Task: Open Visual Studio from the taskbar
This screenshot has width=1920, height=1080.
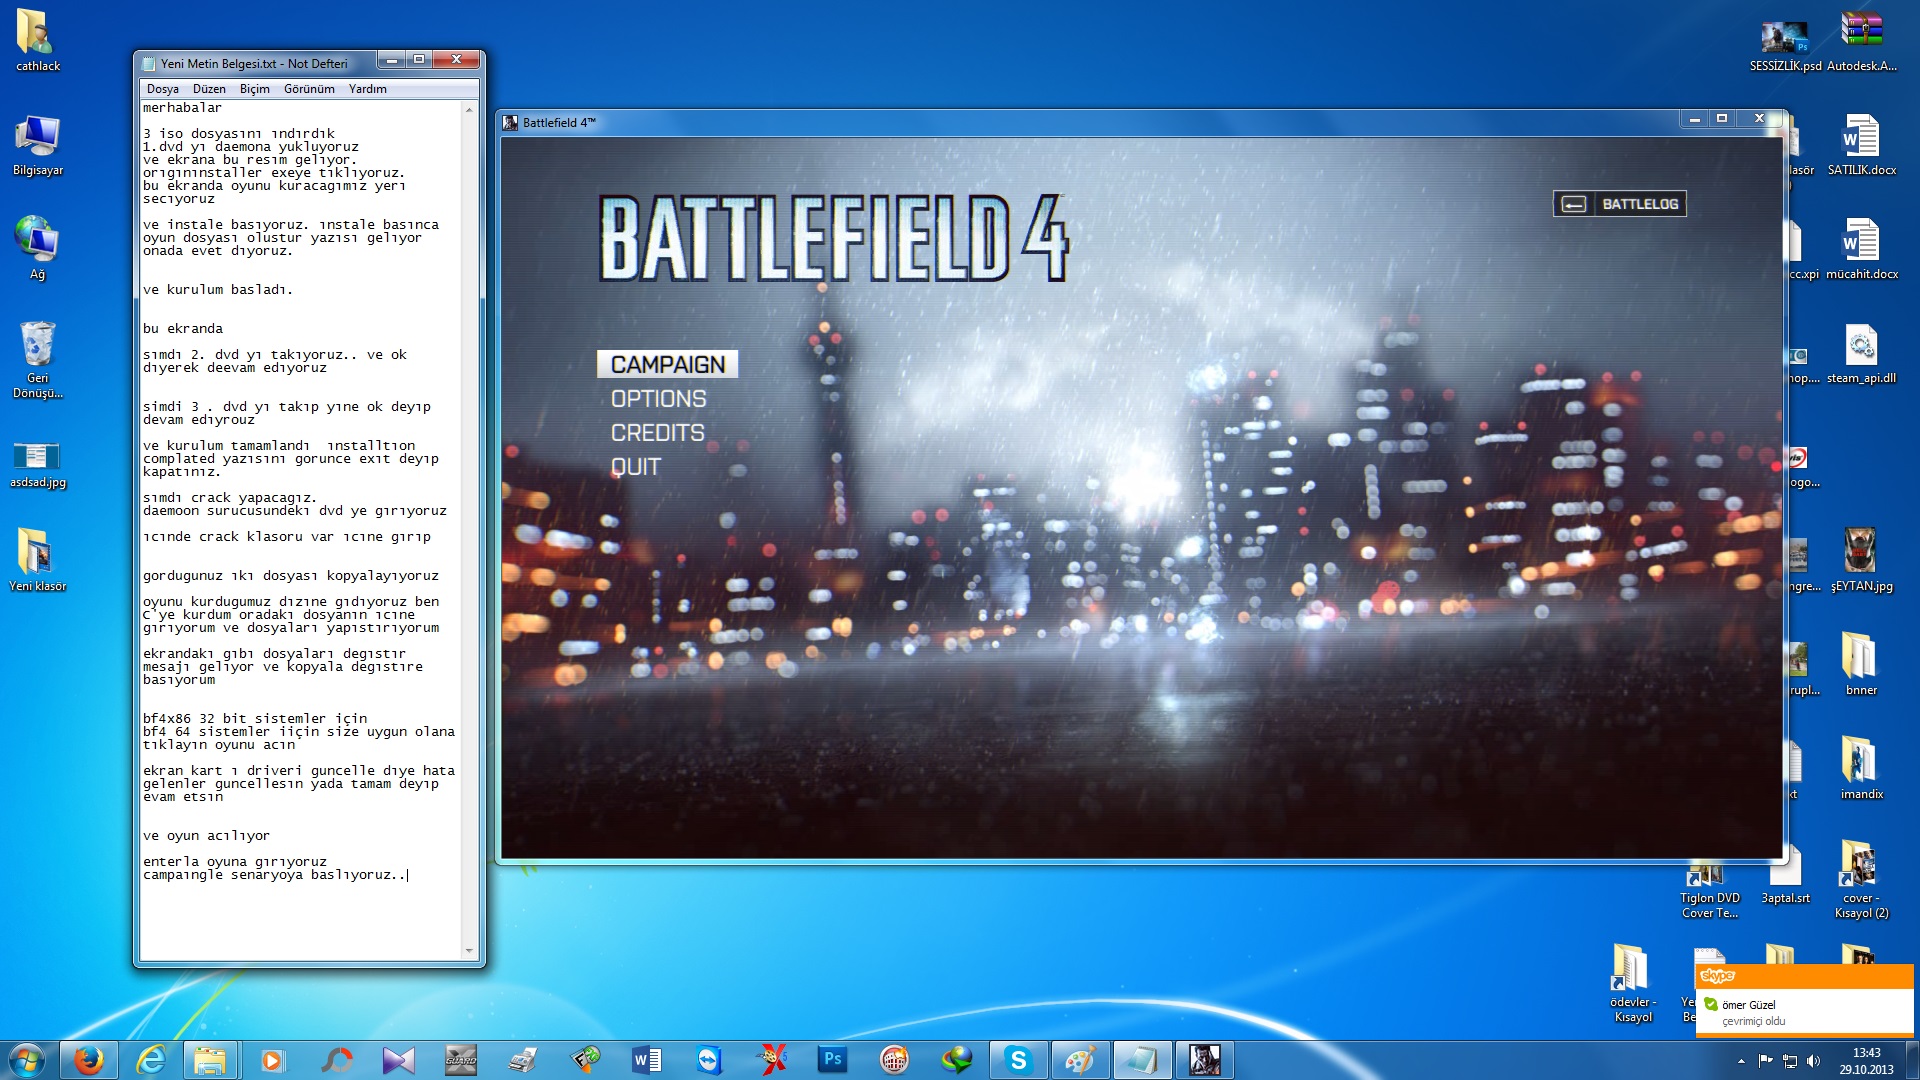Action: click(398, 1060)
